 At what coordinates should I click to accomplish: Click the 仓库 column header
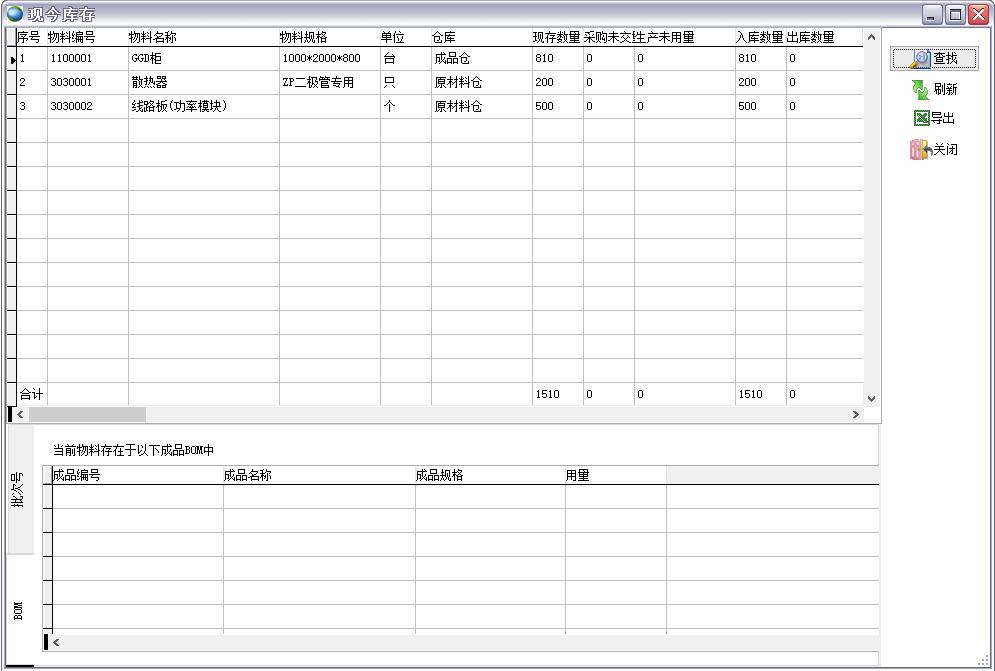click(444, 37)
